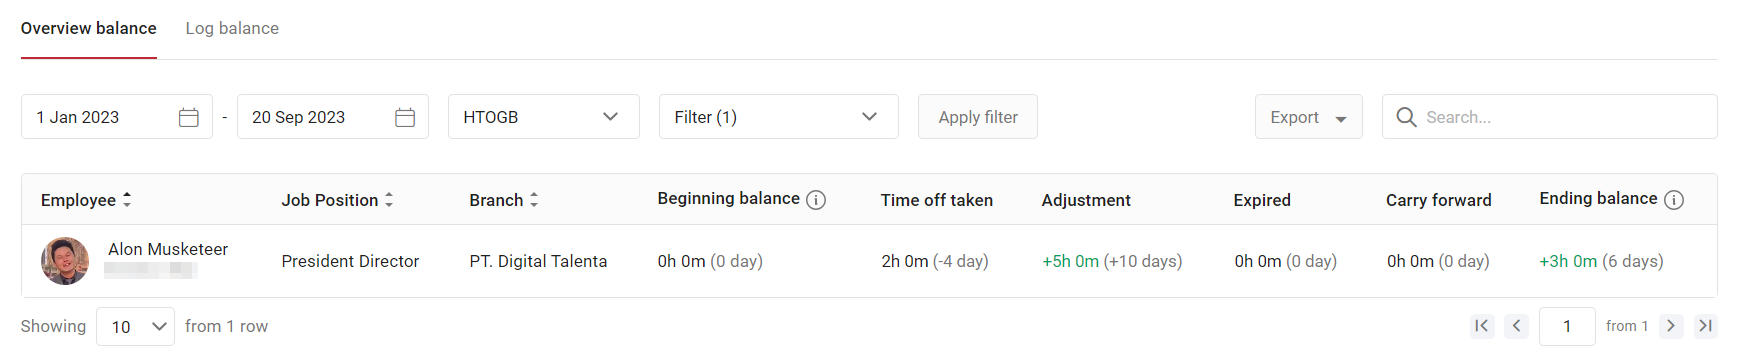Click the Apply filter button
This screenshot has width=1737, height=362.
pos(978,117)
